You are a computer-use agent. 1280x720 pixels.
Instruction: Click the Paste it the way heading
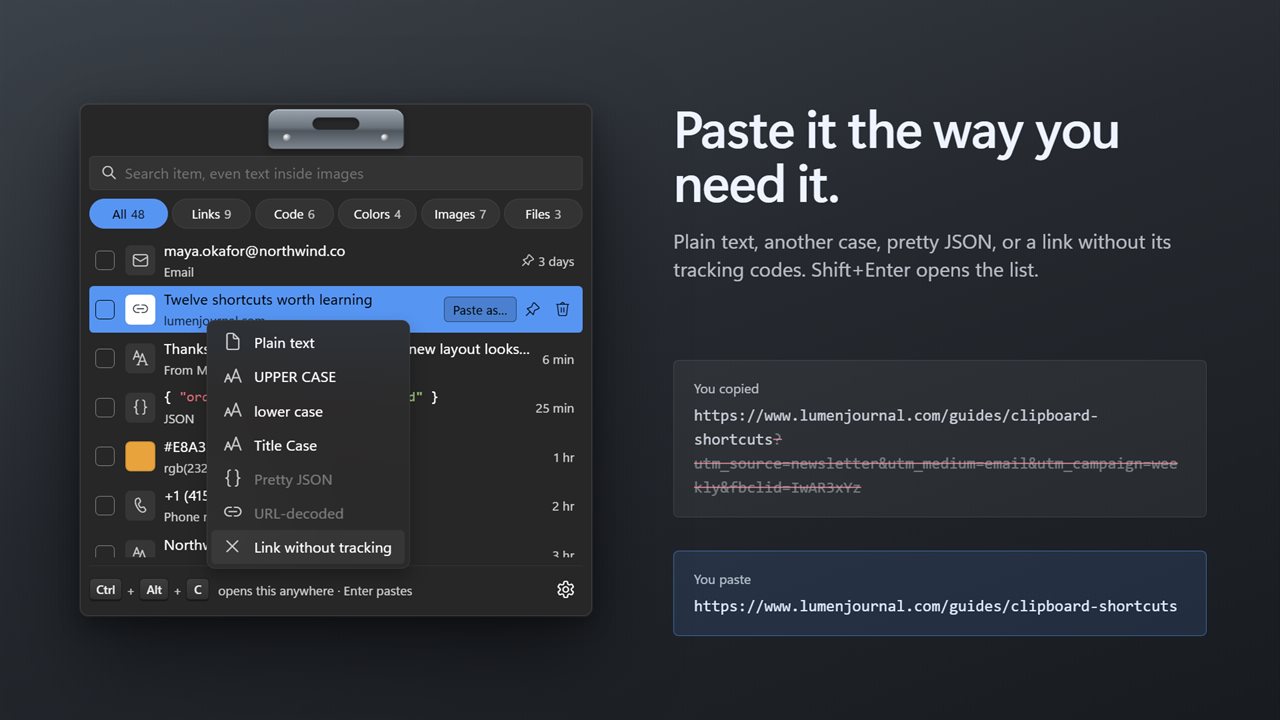[x=897, y=157]
